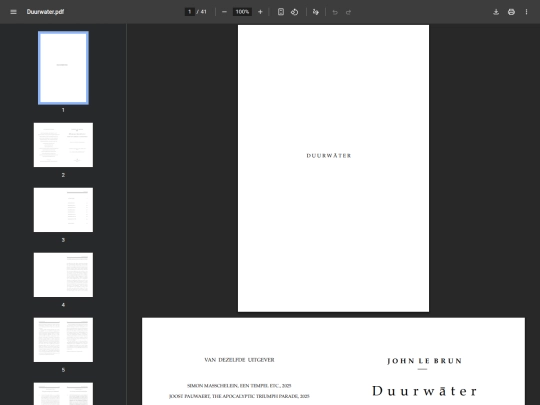Toggle the sidebar menu icon
540x405 pixels.
pyautogui.click(x=13, y=12)
